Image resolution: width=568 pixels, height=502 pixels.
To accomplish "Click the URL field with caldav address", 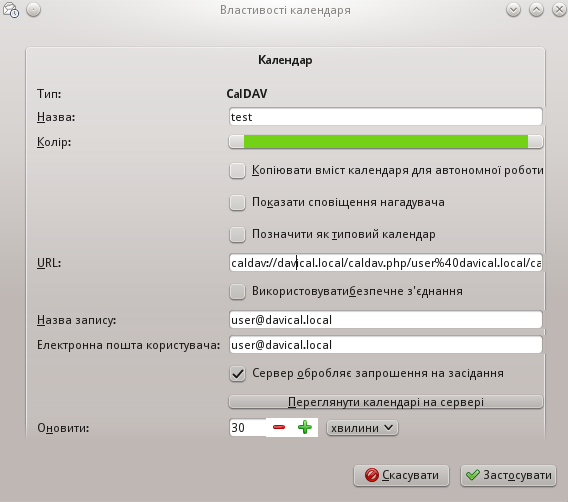I will click(386, 263).
